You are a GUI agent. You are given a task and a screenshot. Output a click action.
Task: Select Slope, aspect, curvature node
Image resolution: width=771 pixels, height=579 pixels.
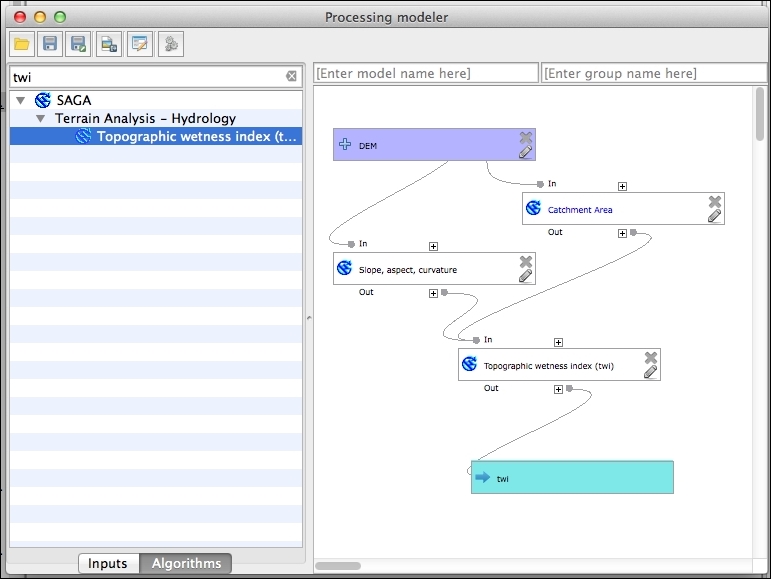(x=434, y=269)
